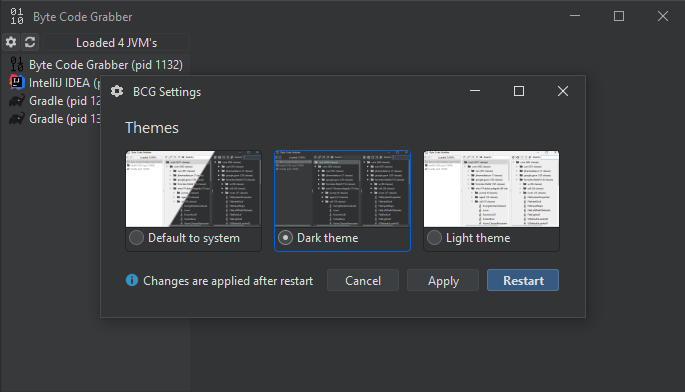Click the Apply button
The height and width of the screenshot is (392, 685).
tap(443, 281)
